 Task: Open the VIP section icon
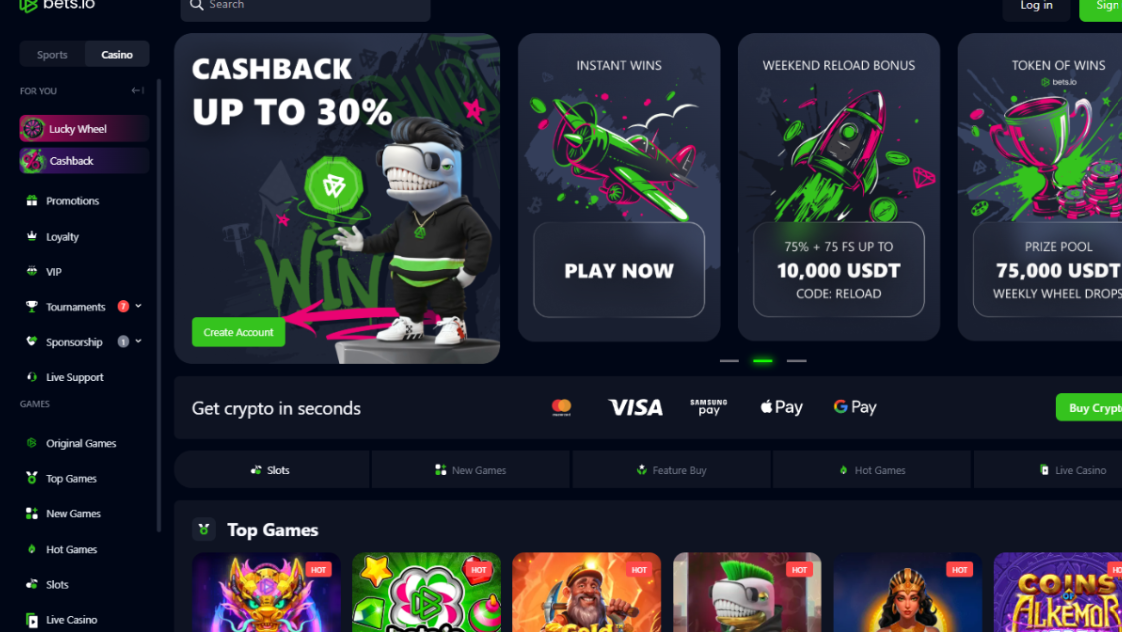(31, 271)
